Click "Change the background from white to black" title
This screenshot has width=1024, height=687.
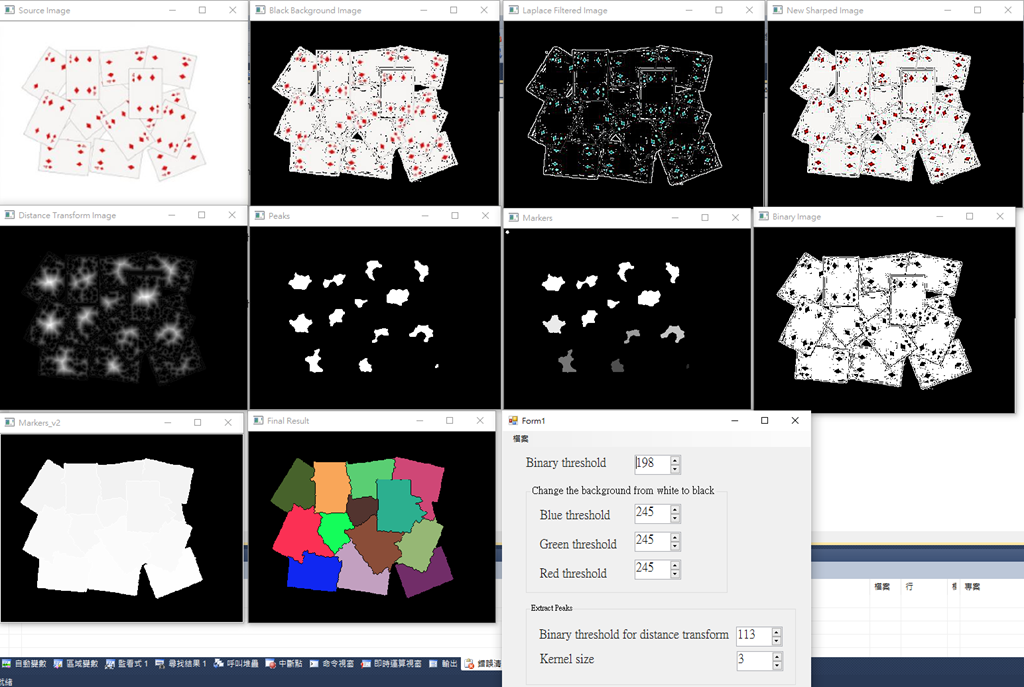(623, 490)
